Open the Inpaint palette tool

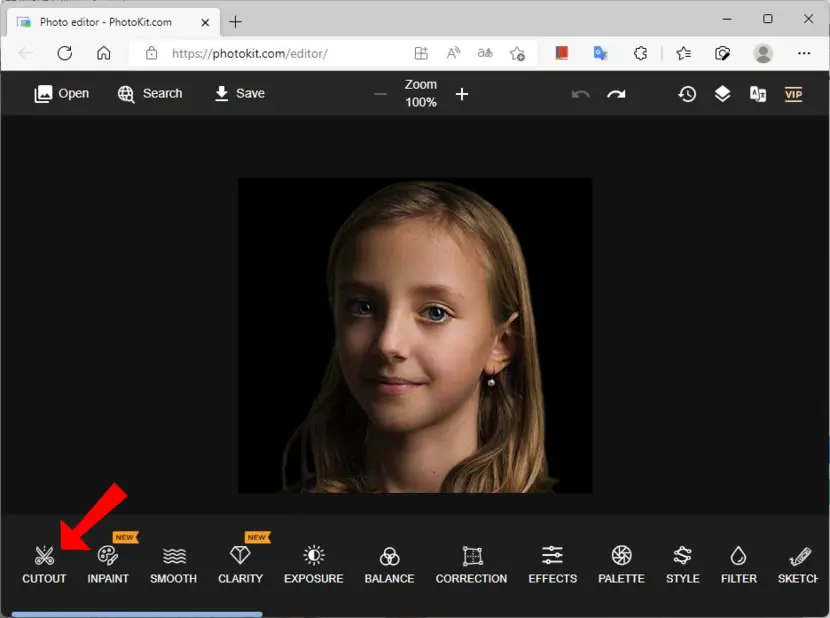pyautogui.click(x=108, y=565)
